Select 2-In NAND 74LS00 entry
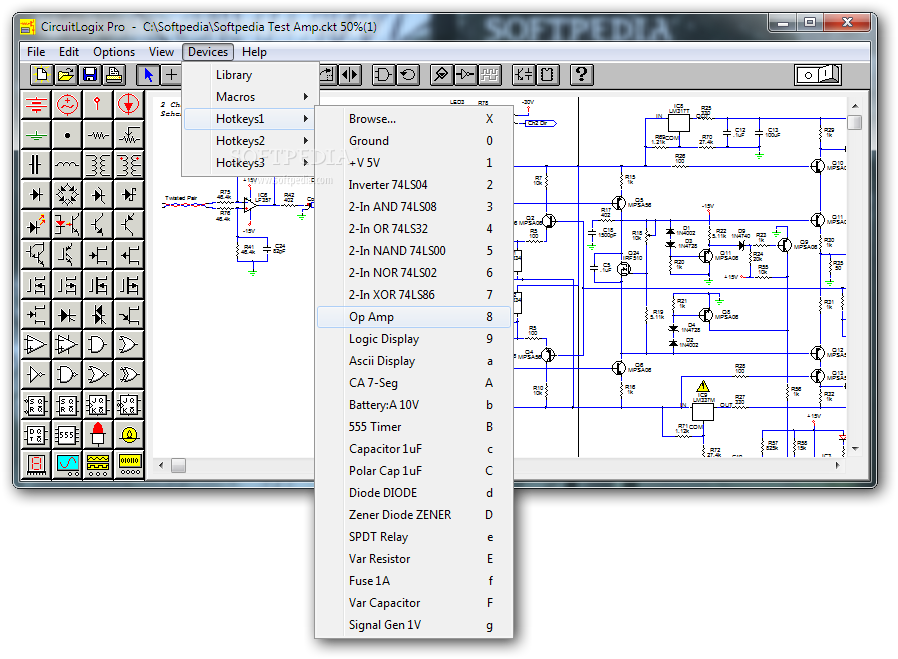Screen dimensions: 898x659 click(413, 251)
